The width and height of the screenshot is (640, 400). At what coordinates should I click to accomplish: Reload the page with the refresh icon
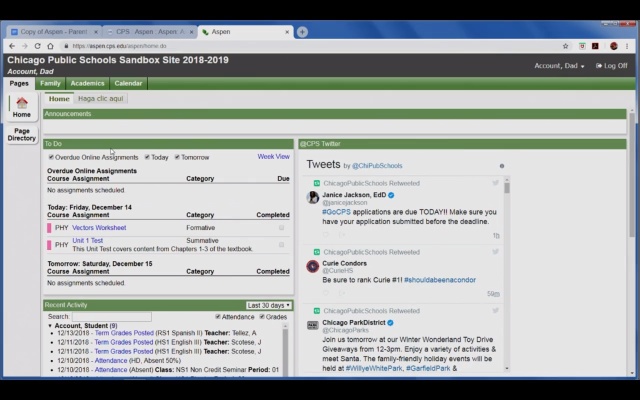(37, 46)
